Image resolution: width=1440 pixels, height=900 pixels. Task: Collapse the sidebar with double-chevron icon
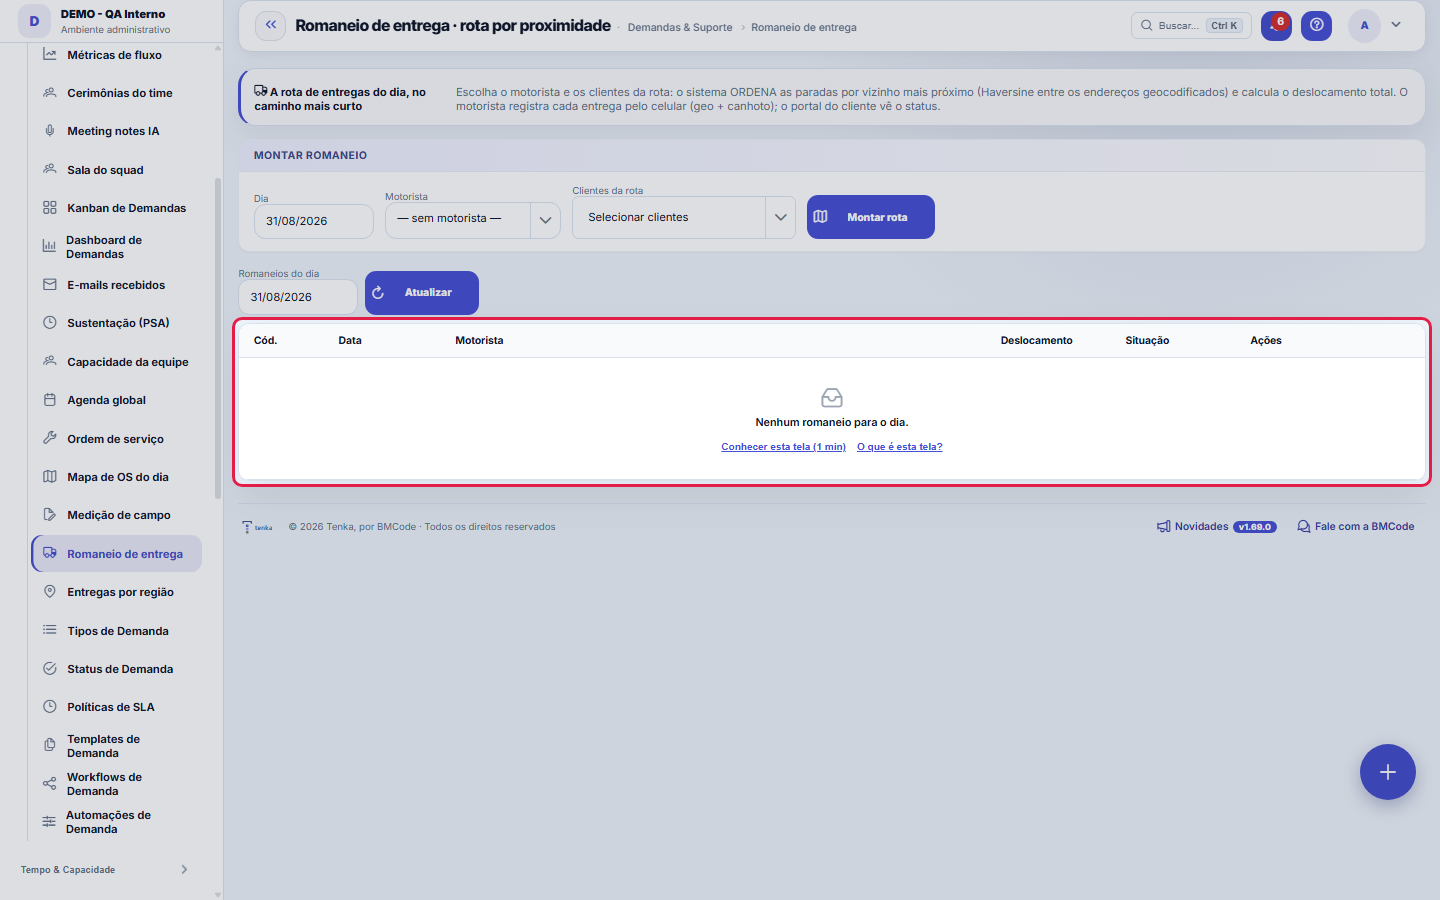coord(271,25)
